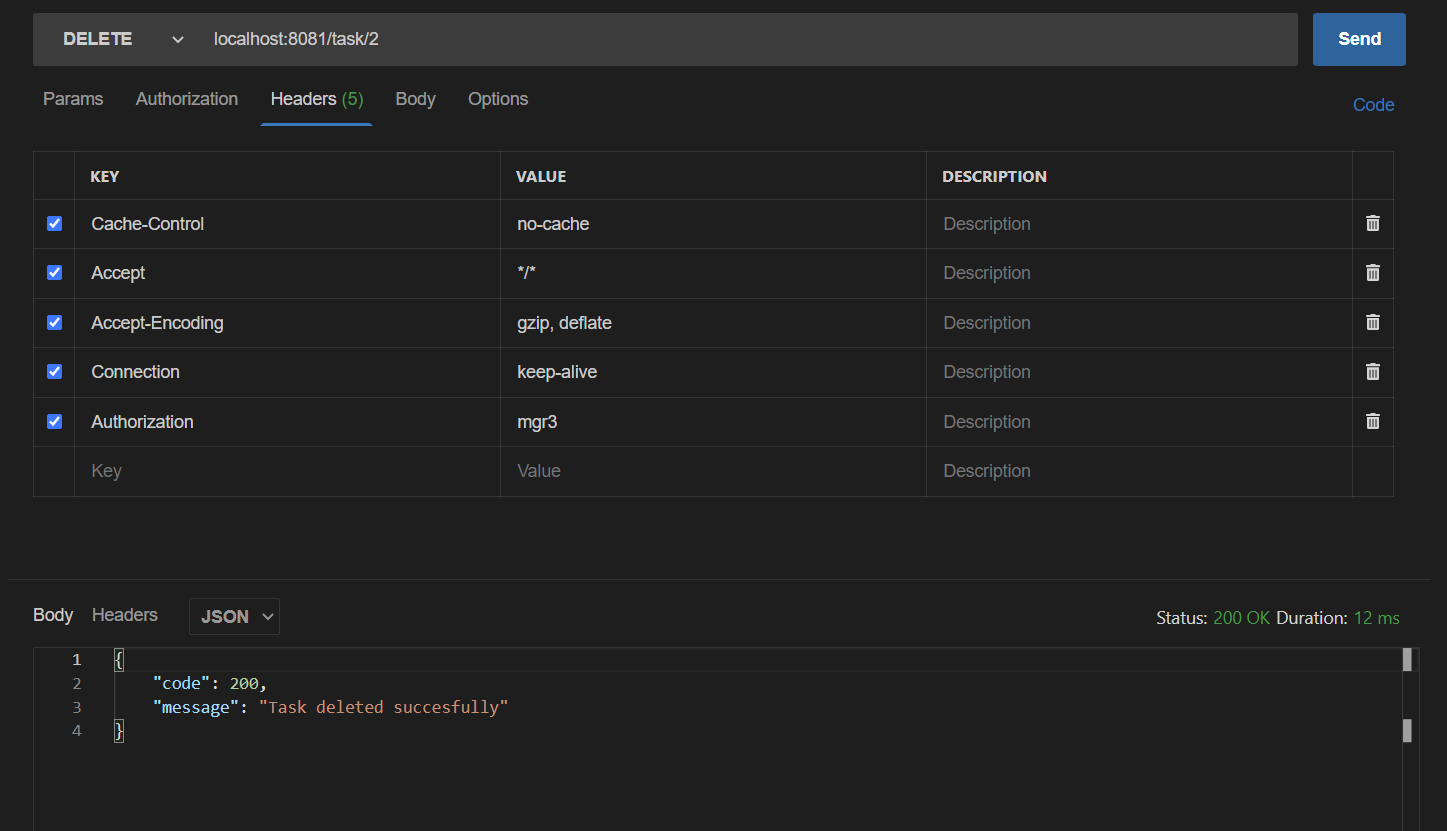Edit the keep-alive value cell
Screen dimensions: 1447x831
pyautogui.click(x=714, y=372)
